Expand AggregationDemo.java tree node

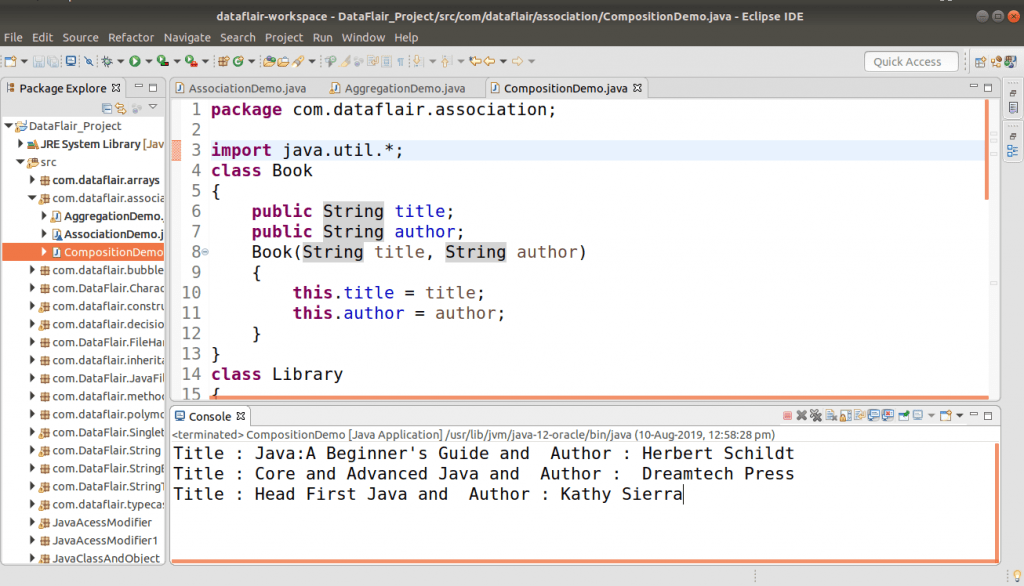pos(44,216)
